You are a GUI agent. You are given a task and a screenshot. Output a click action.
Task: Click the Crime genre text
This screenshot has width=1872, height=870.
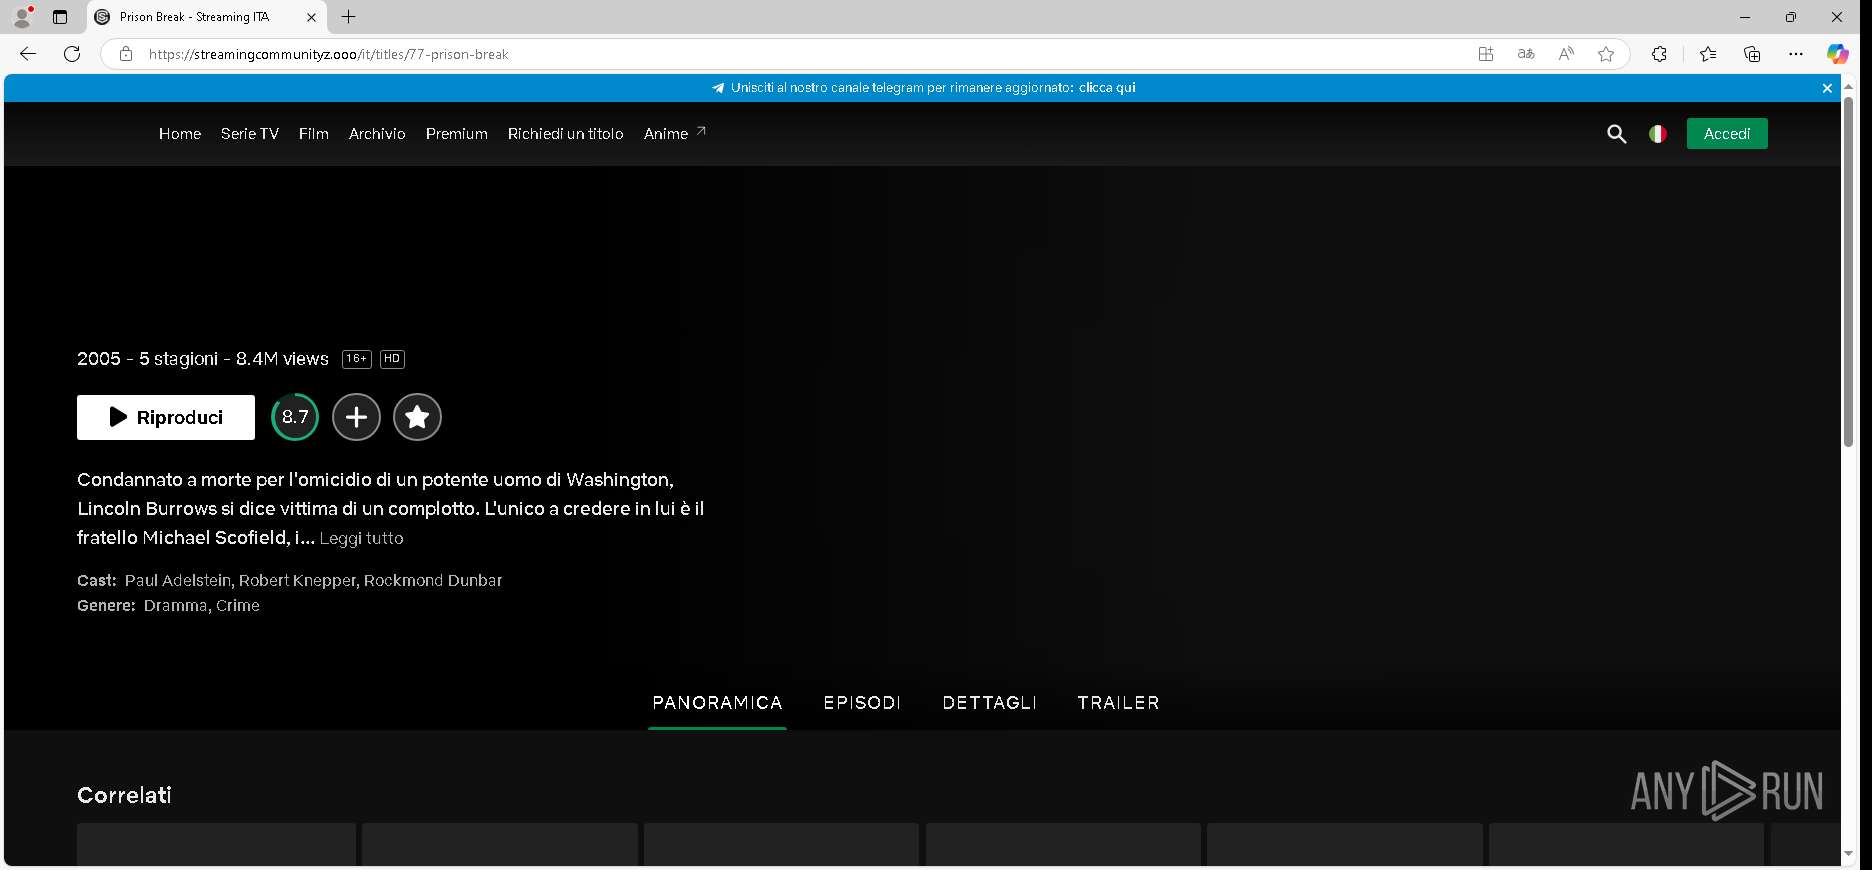[238, 606]
